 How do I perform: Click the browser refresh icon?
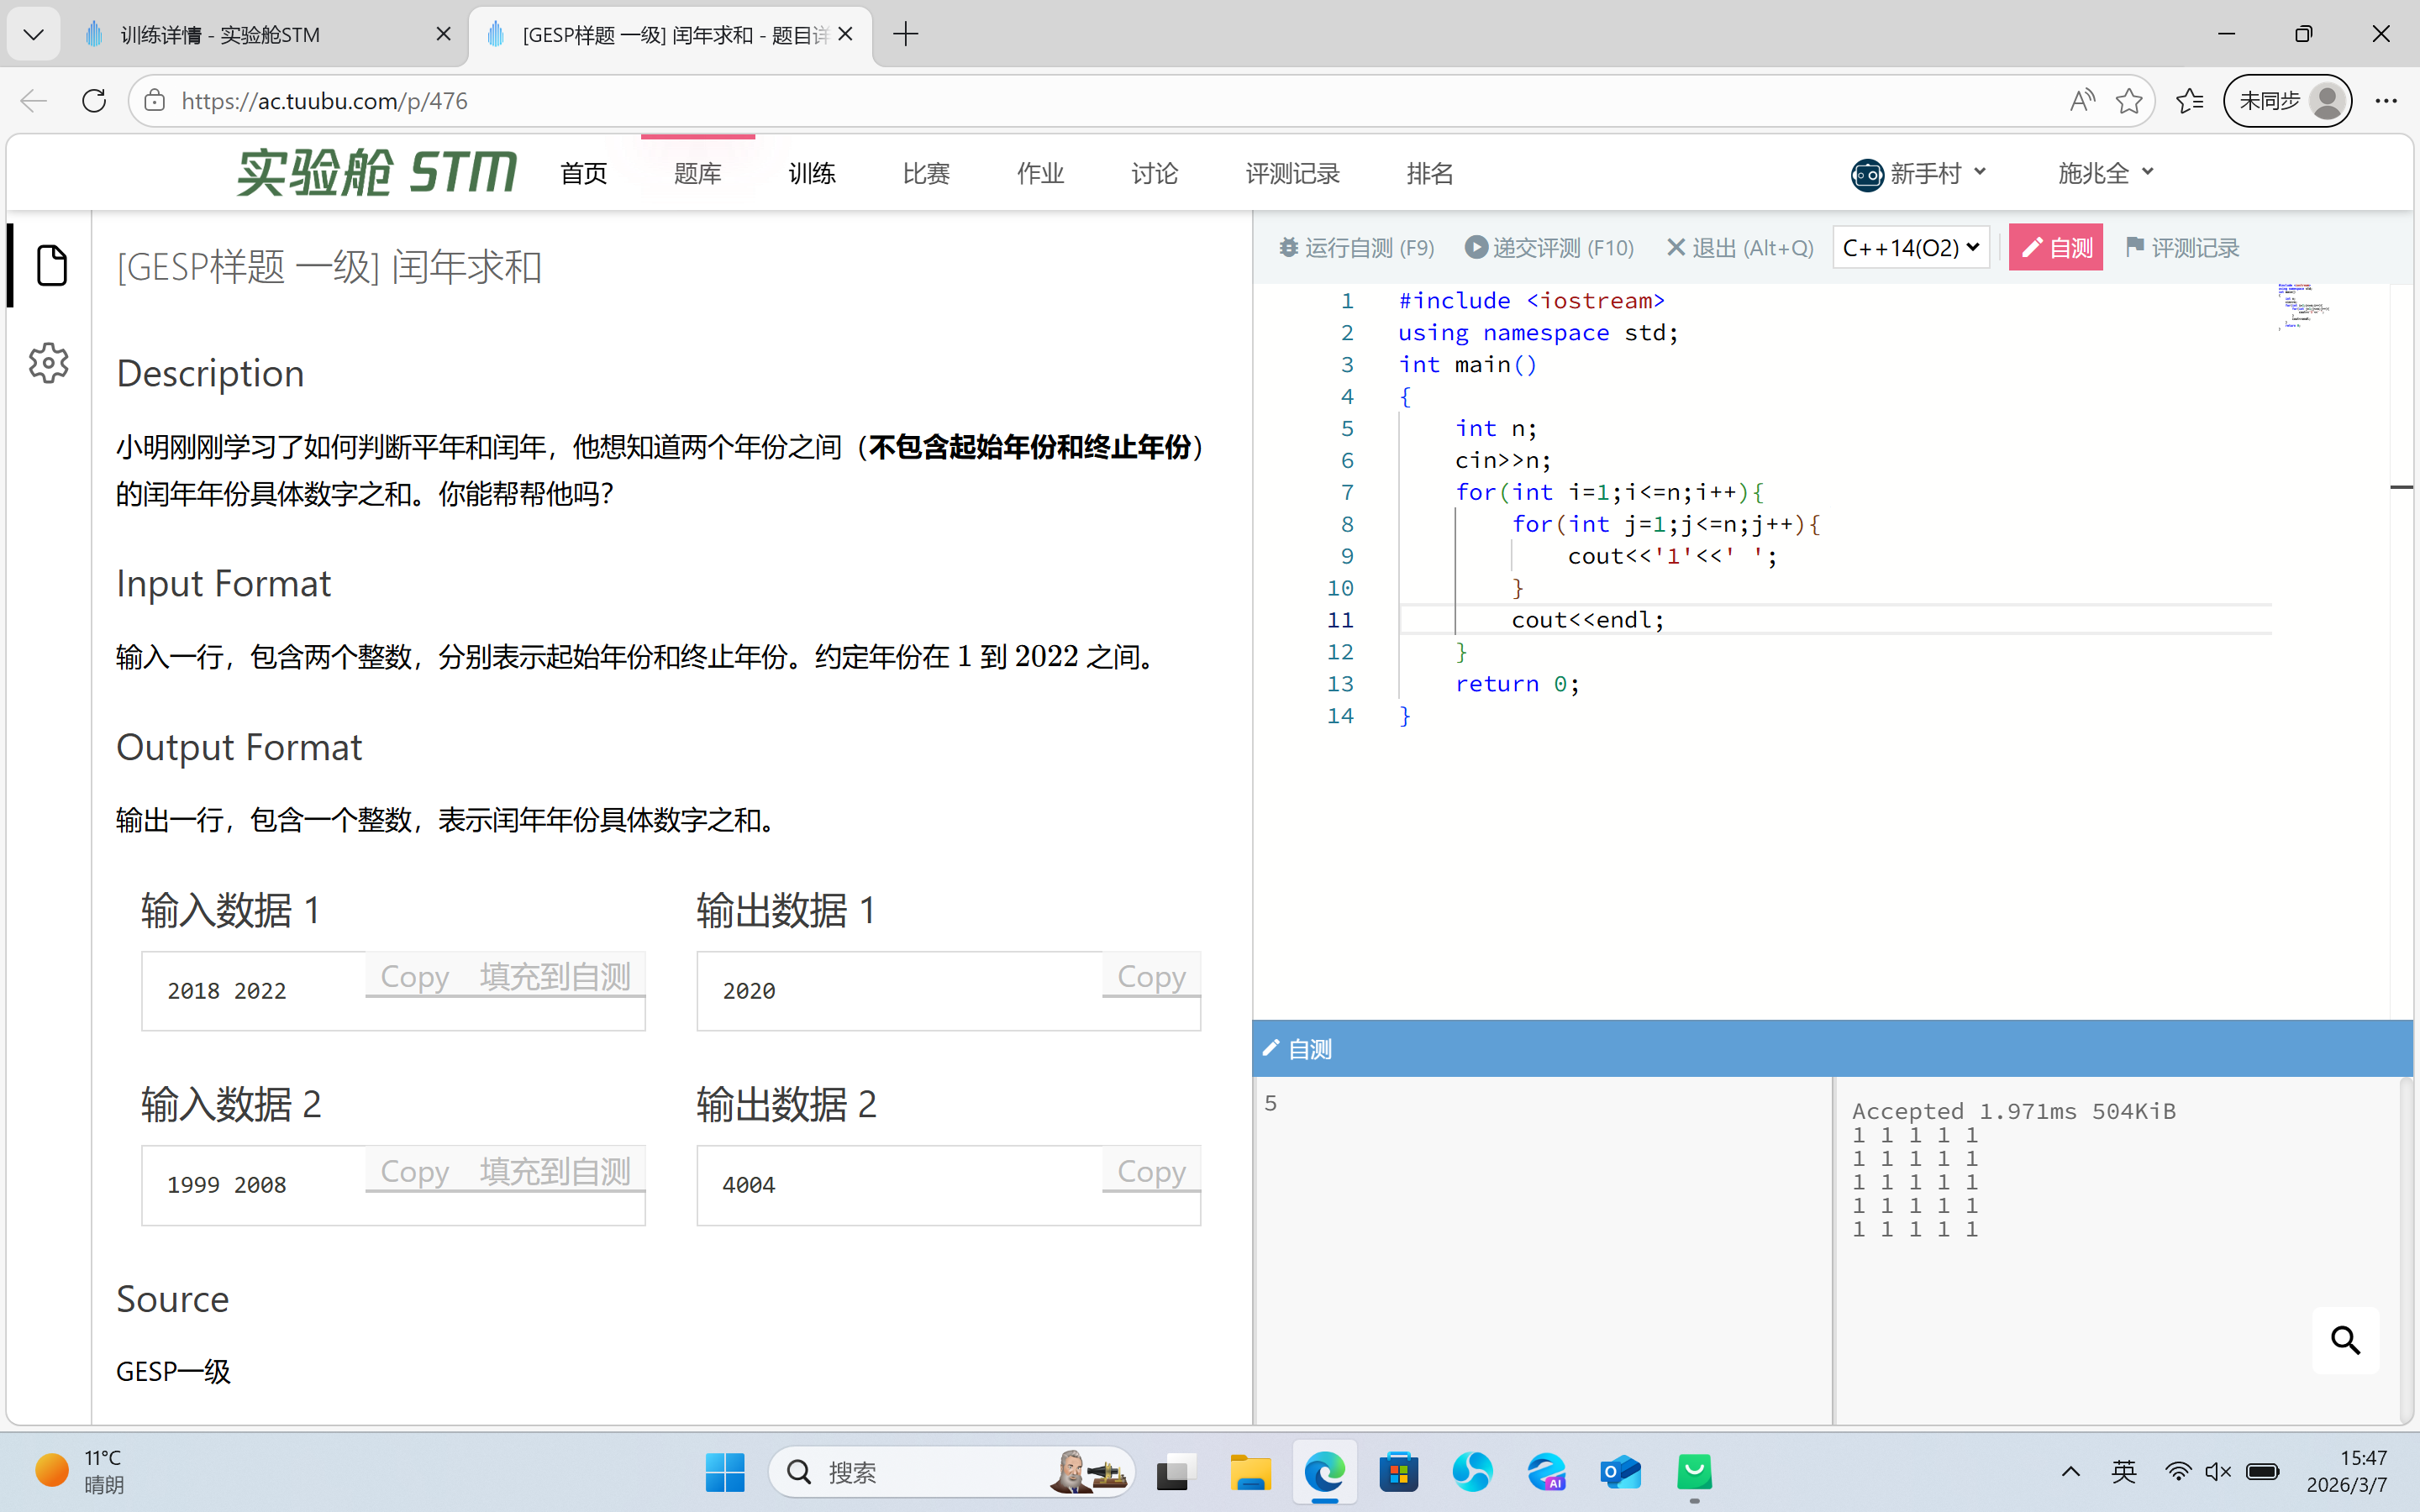[x=94, y=101]
